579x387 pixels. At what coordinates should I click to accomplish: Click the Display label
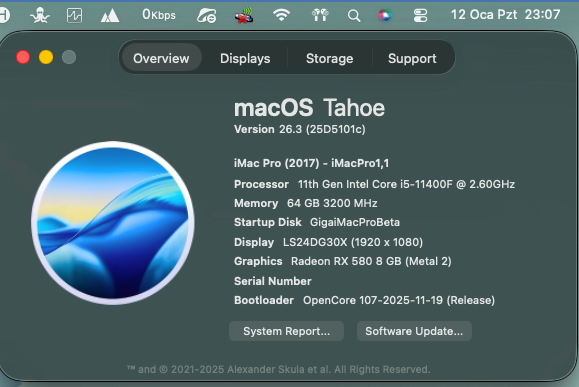click(254, 242)
